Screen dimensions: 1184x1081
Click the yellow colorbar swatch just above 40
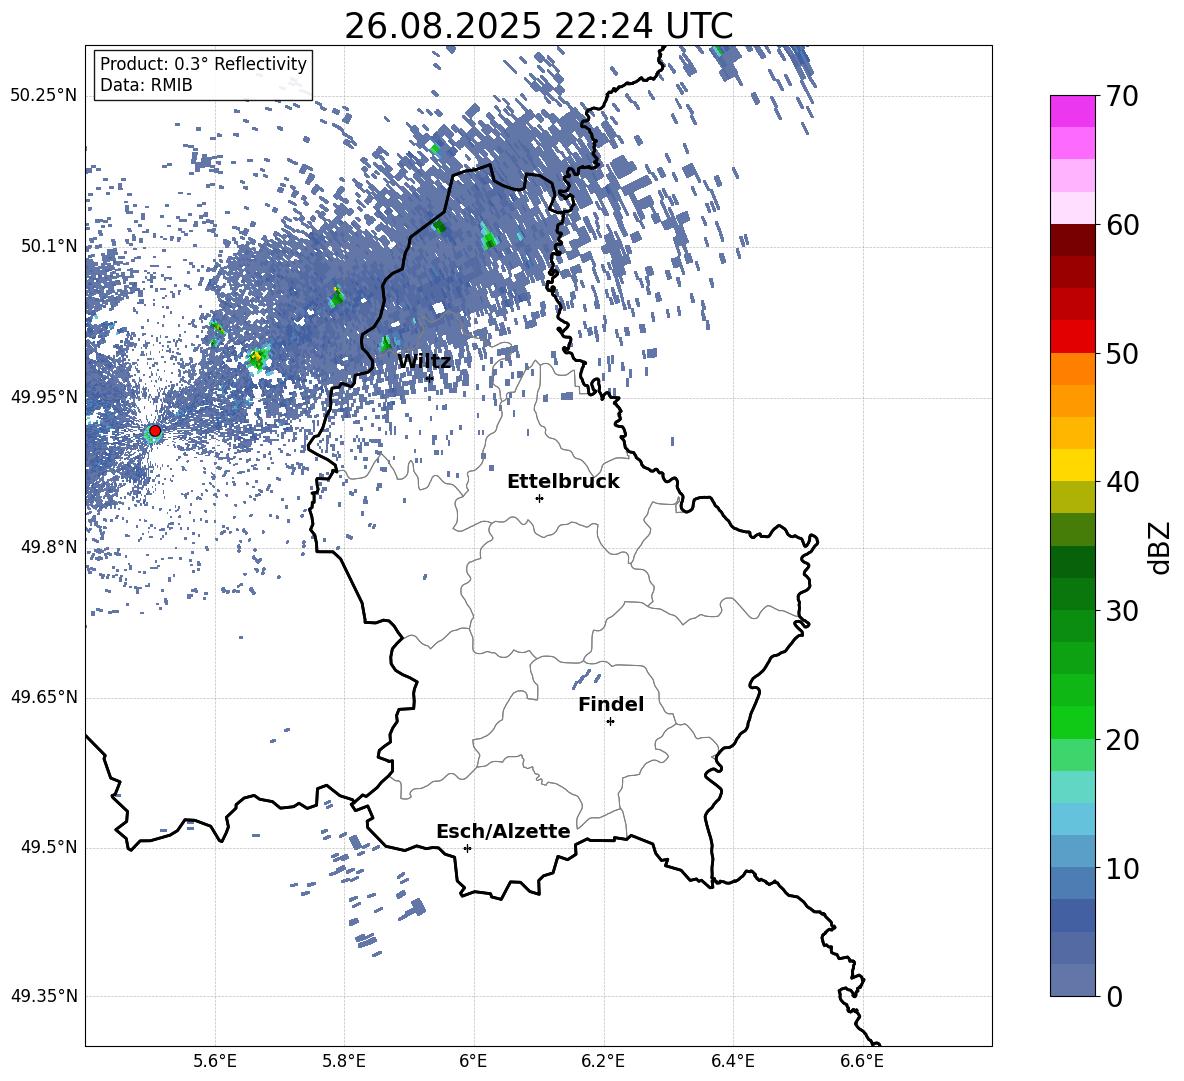pyautogui.click(x=1072, y=465)
